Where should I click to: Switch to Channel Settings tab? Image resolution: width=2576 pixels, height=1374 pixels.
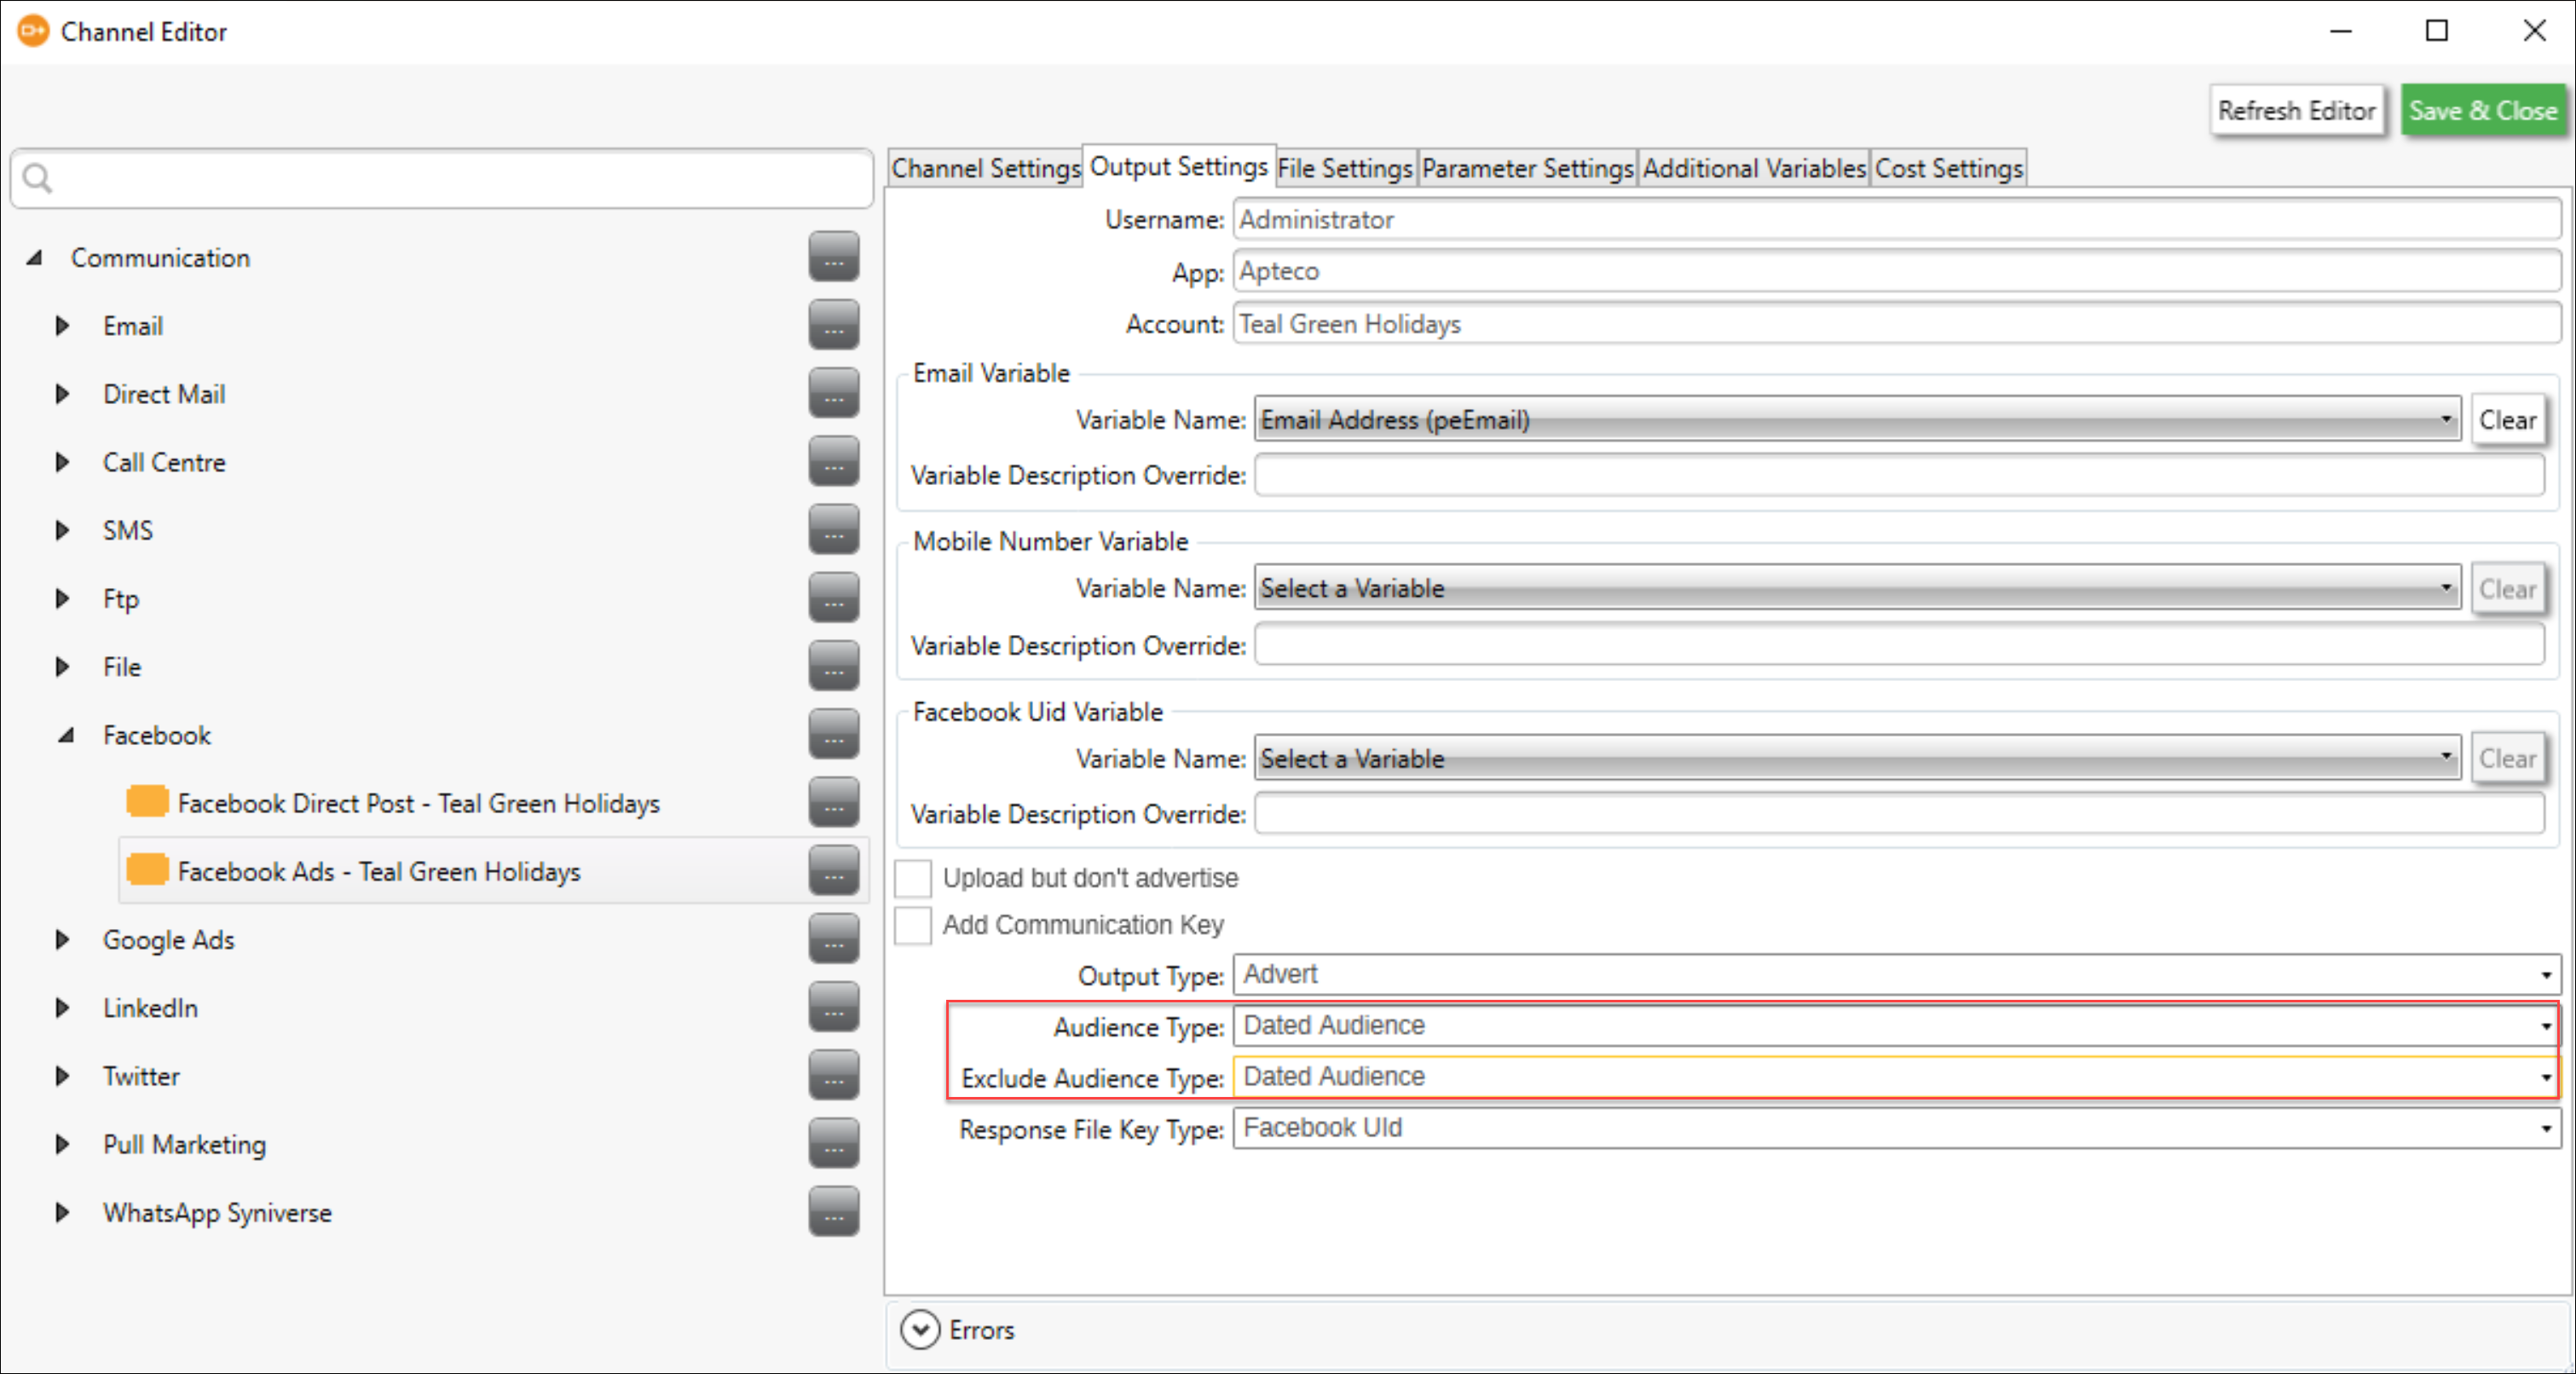[x=986, y=168]
